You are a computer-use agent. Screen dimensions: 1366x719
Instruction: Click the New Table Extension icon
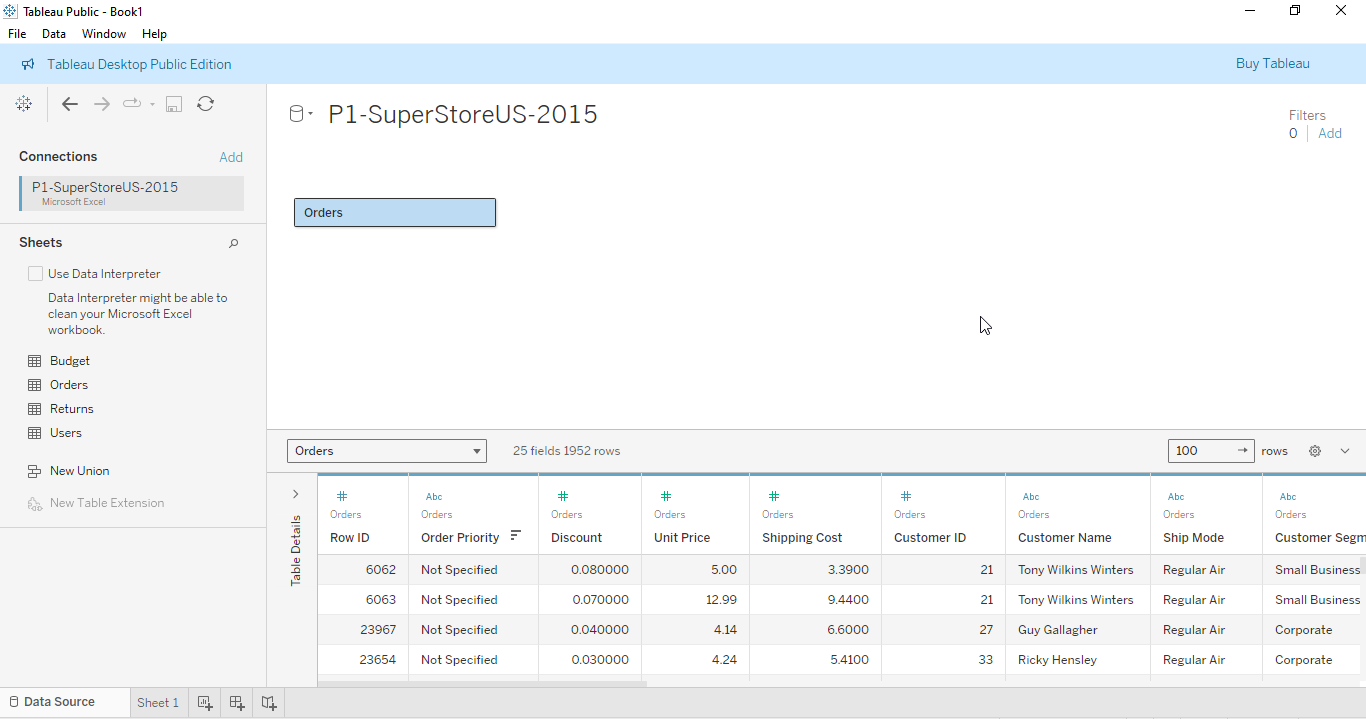pyautogui.click(x=34, y=503)
